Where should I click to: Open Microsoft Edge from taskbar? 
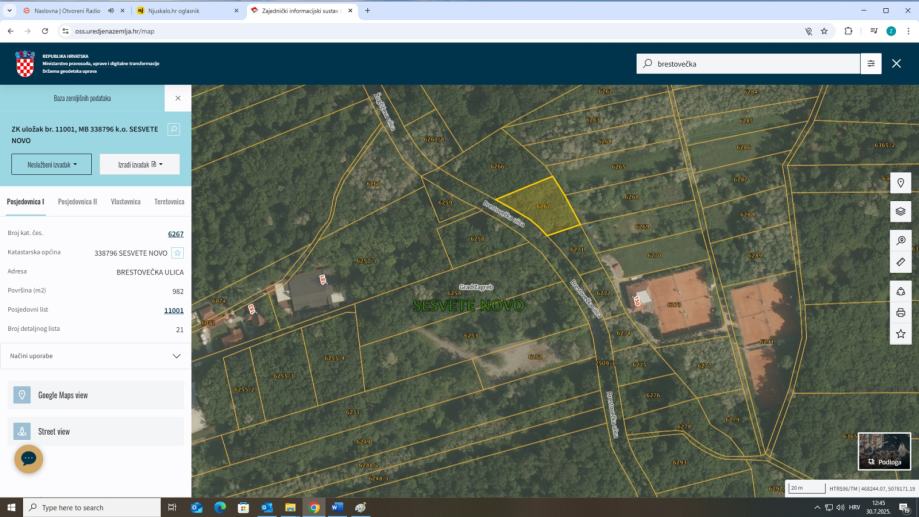tap(220, 508)
